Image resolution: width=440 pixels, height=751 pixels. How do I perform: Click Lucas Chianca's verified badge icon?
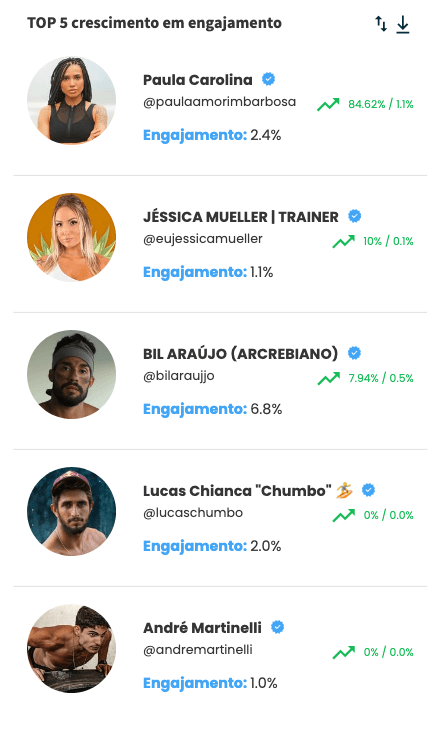point(368,490)
